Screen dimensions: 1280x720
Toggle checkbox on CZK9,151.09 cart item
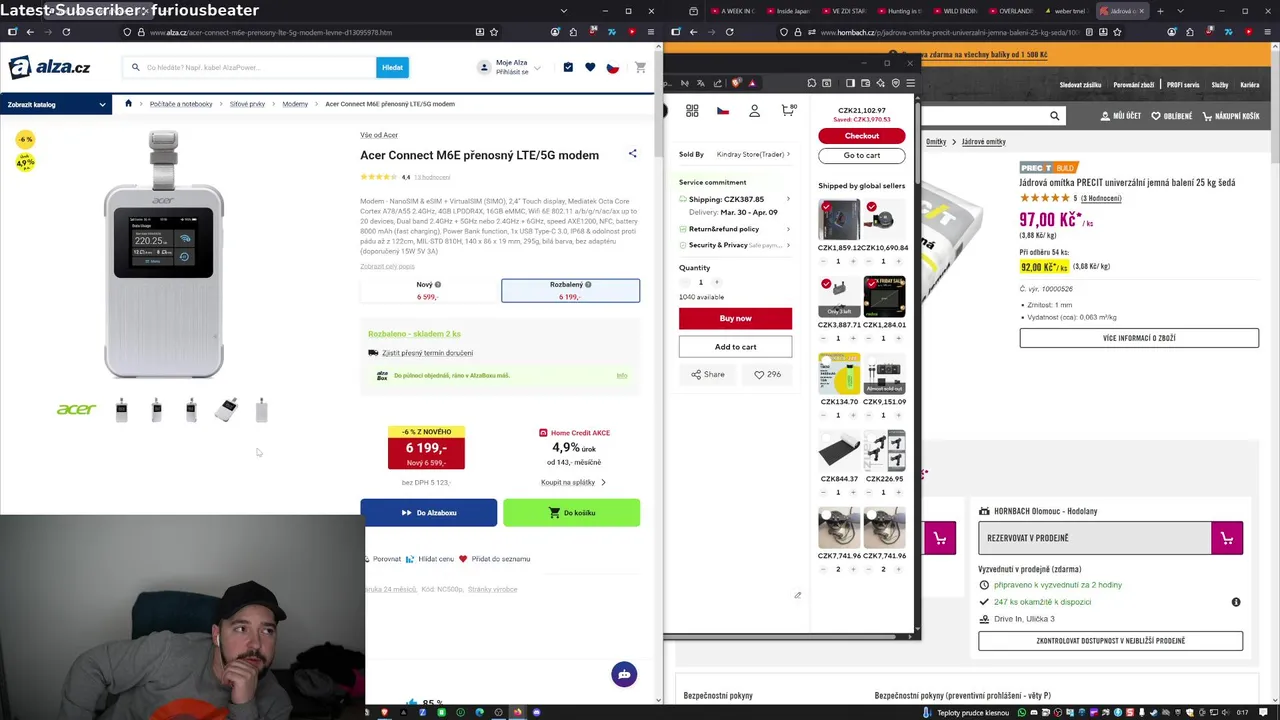[x=872, y=361]
